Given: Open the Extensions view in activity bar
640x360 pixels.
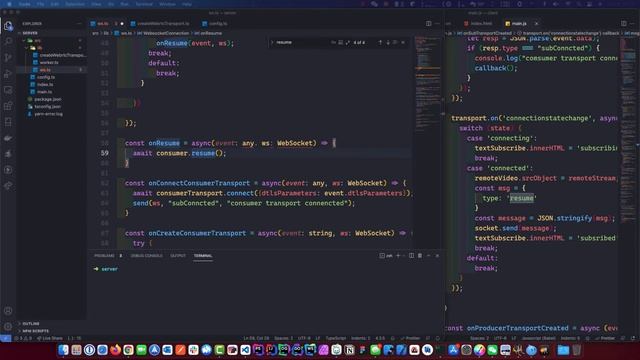Looking at the screenshot, I should tap(8, 106).
